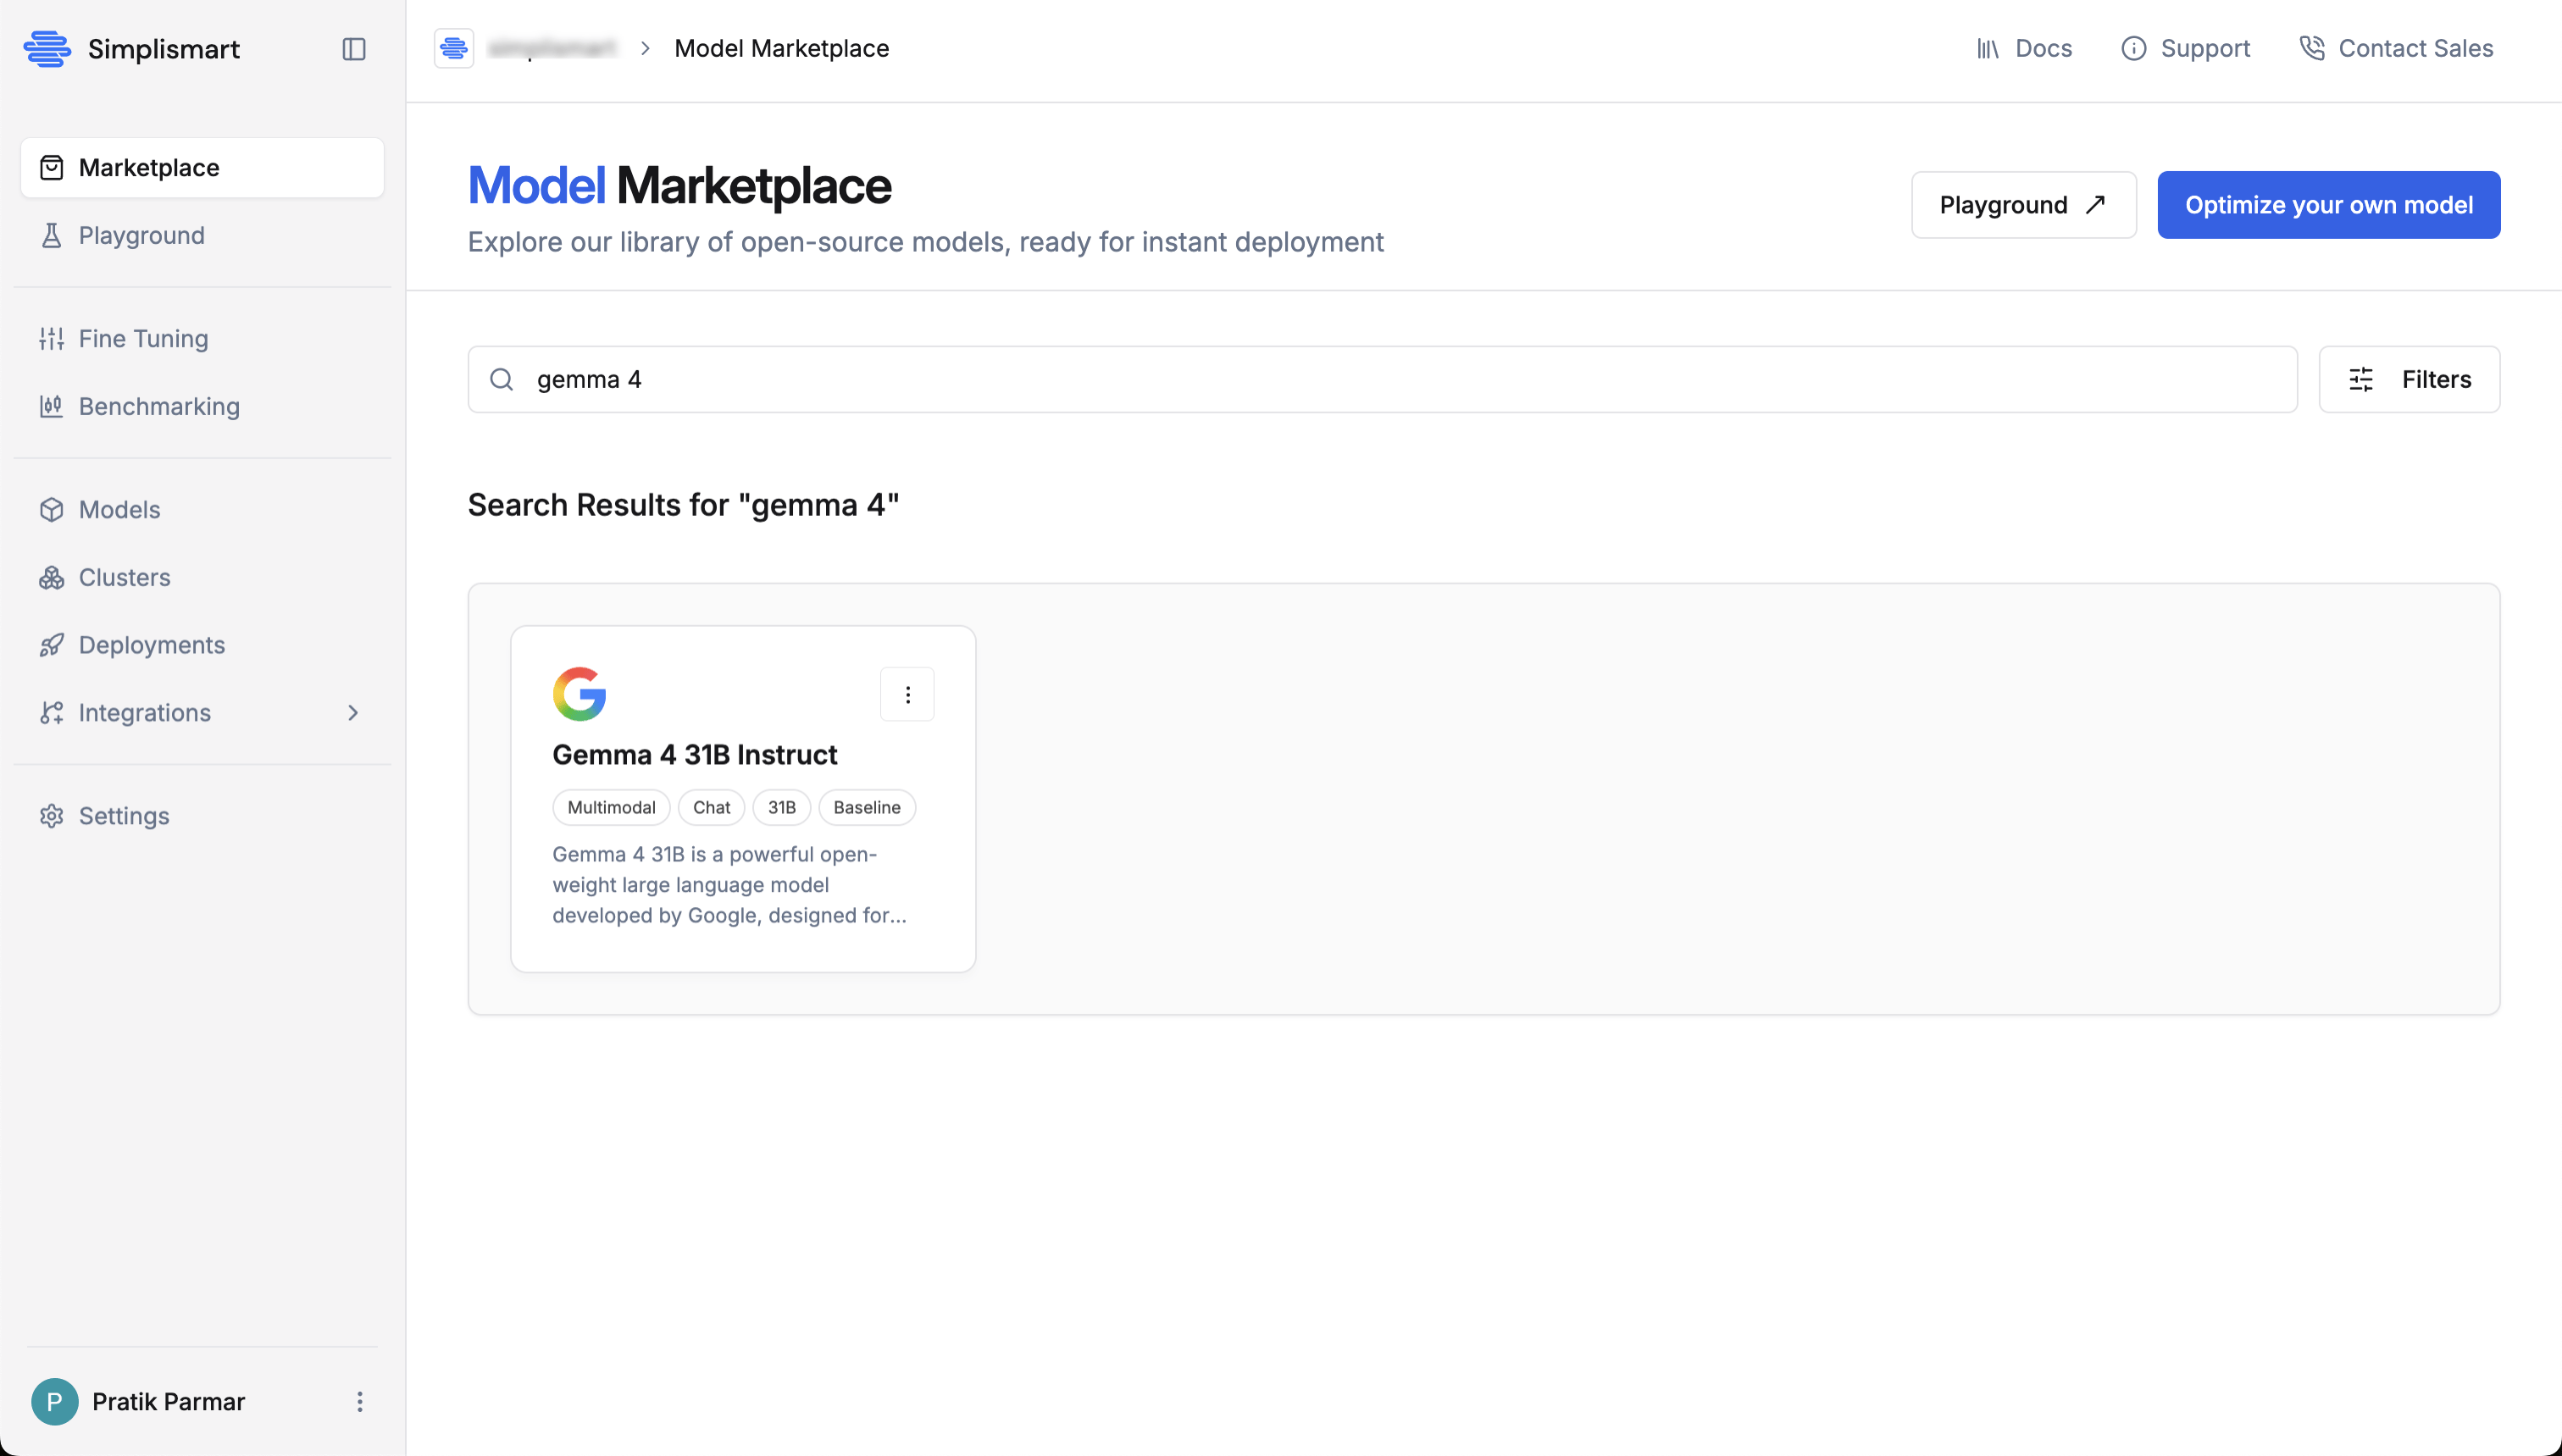The image size is (2562, 1456).
Task: Click the Settings gear icon
Action: click(52, 815)
